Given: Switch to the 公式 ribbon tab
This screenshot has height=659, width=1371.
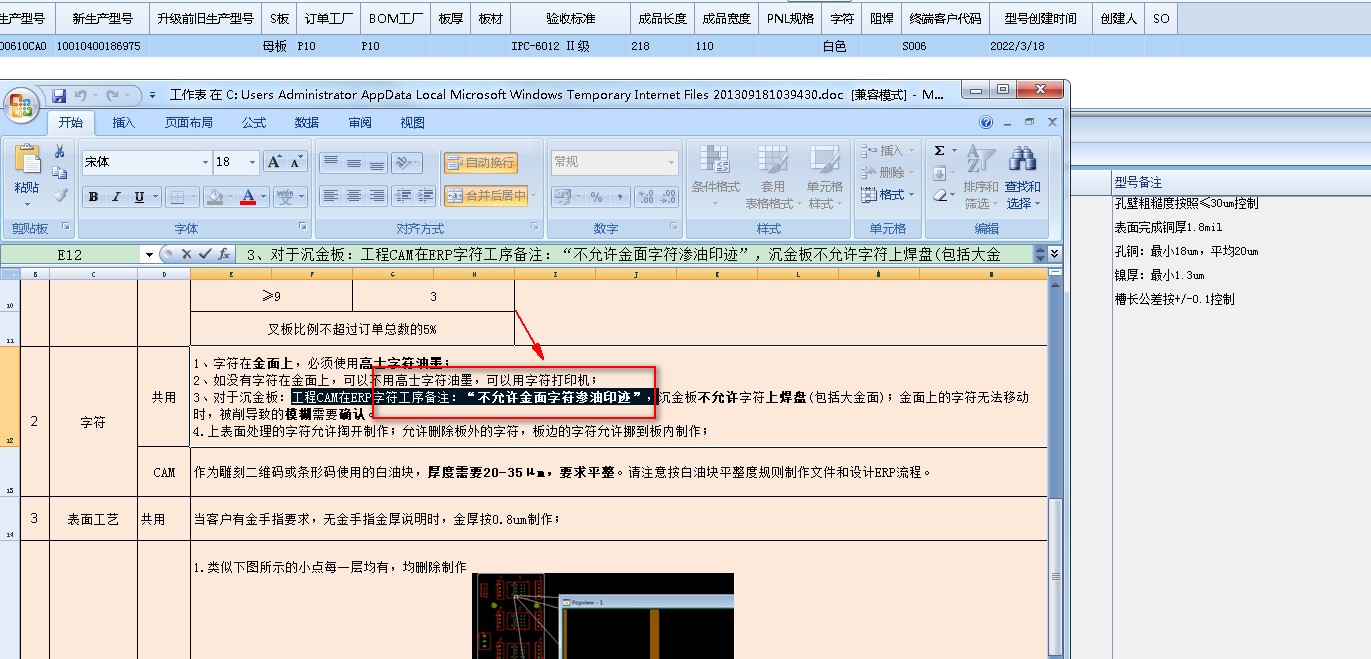Looking at the screenshot, I should pyautogui.click(x=254, y=123).
